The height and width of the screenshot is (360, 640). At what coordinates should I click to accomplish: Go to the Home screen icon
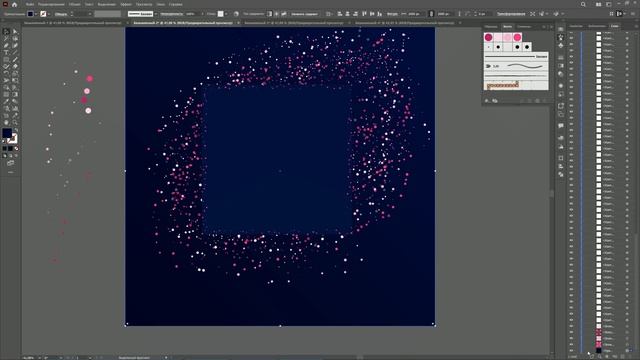(15, 4)
